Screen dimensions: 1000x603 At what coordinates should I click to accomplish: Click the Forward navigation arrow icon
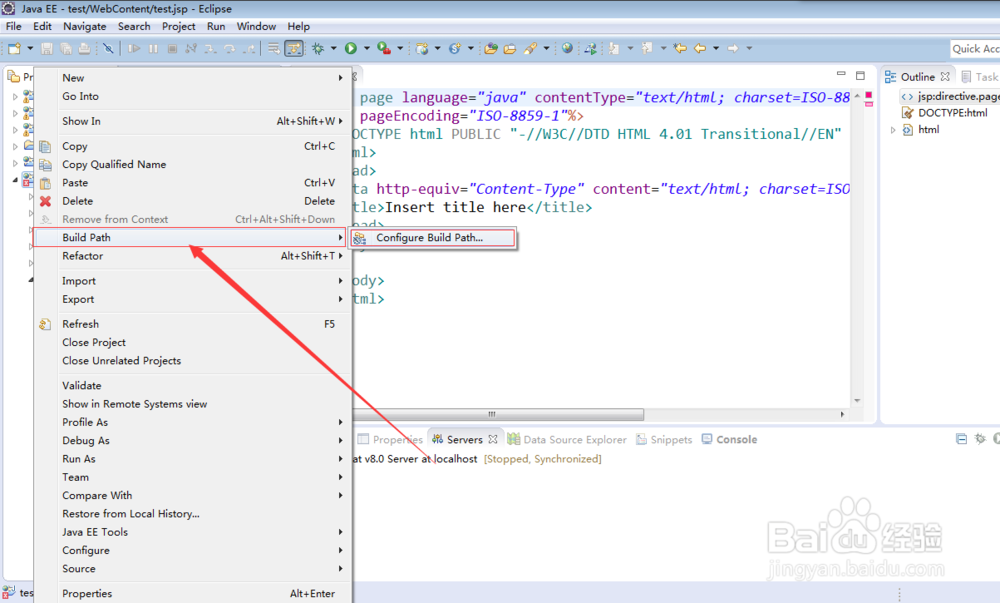733,48
